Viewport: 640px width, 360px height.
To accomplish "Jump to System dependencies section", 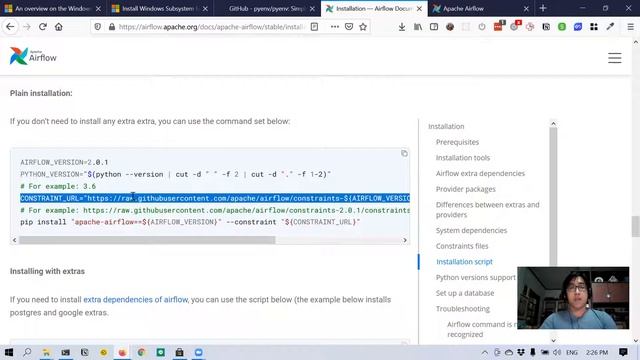I will [471, 230].
